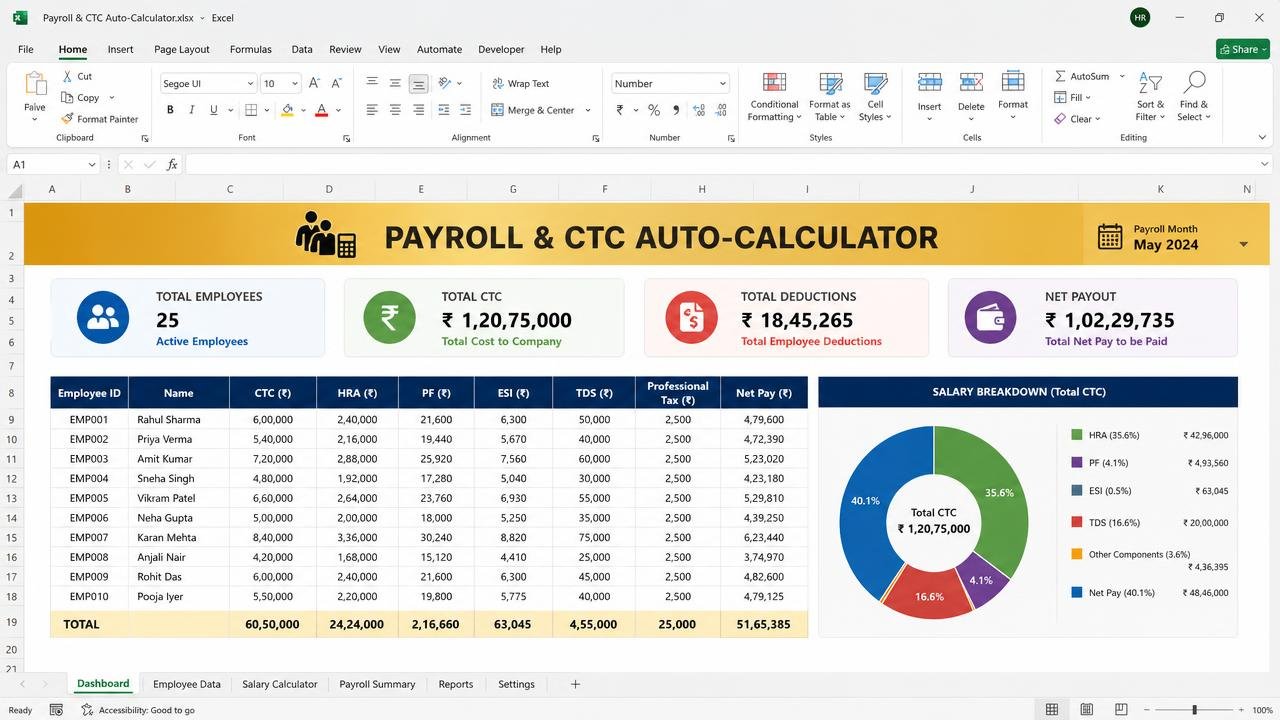Switch to the Payroll Summary sheet

tap(377, 684)
